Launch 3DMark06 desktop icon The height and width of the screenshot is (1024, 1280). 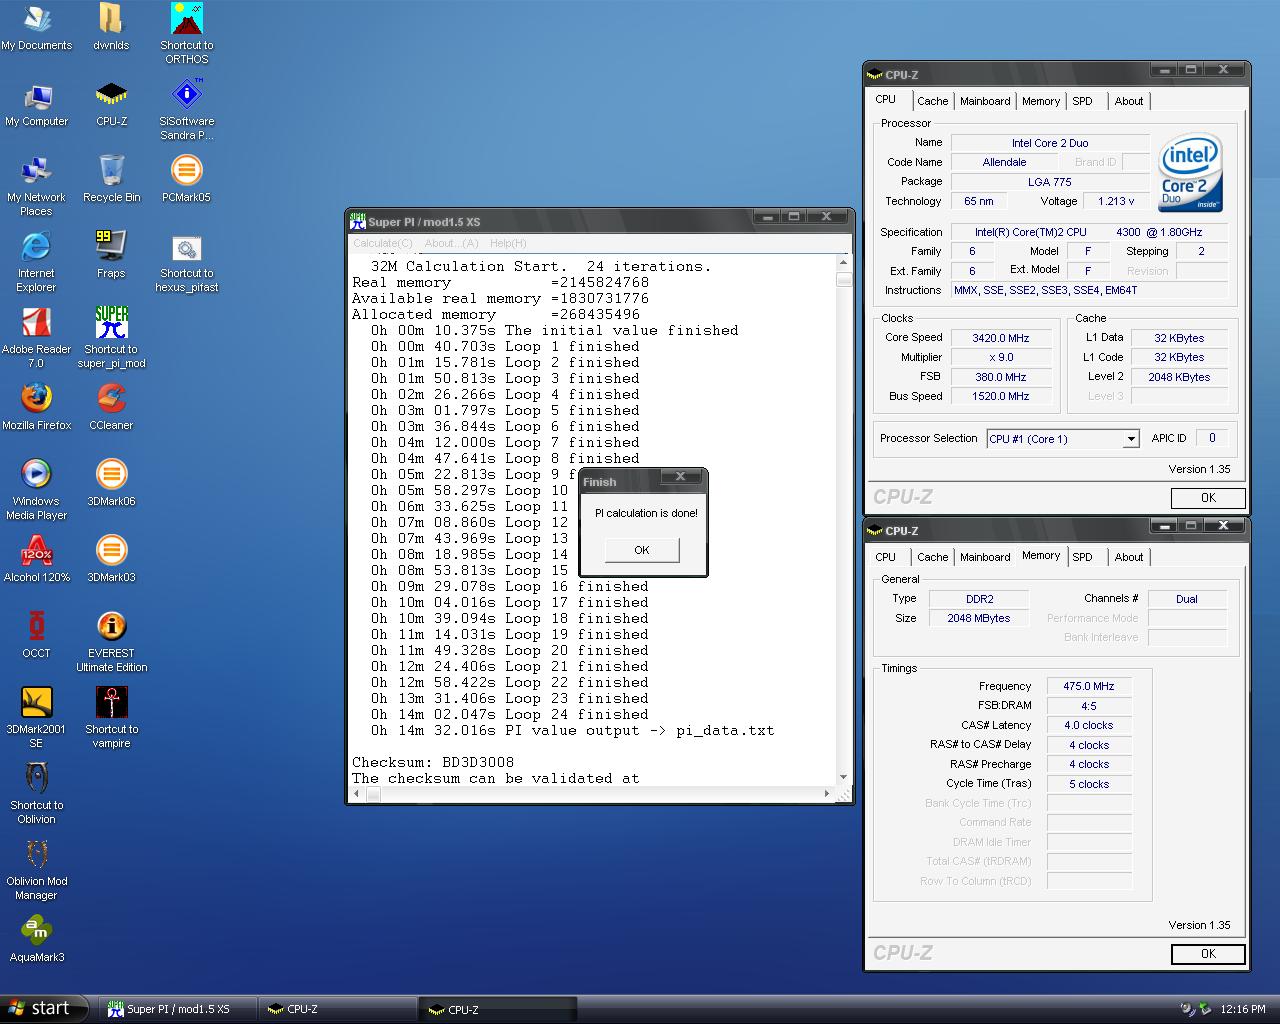[x=111, y=483]
